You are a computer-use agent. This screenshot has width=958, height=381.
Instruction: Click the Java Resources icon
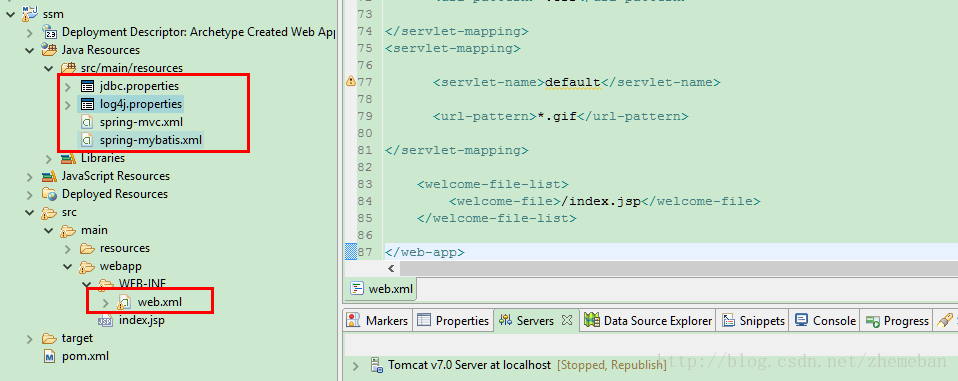(x=49, y=49)
